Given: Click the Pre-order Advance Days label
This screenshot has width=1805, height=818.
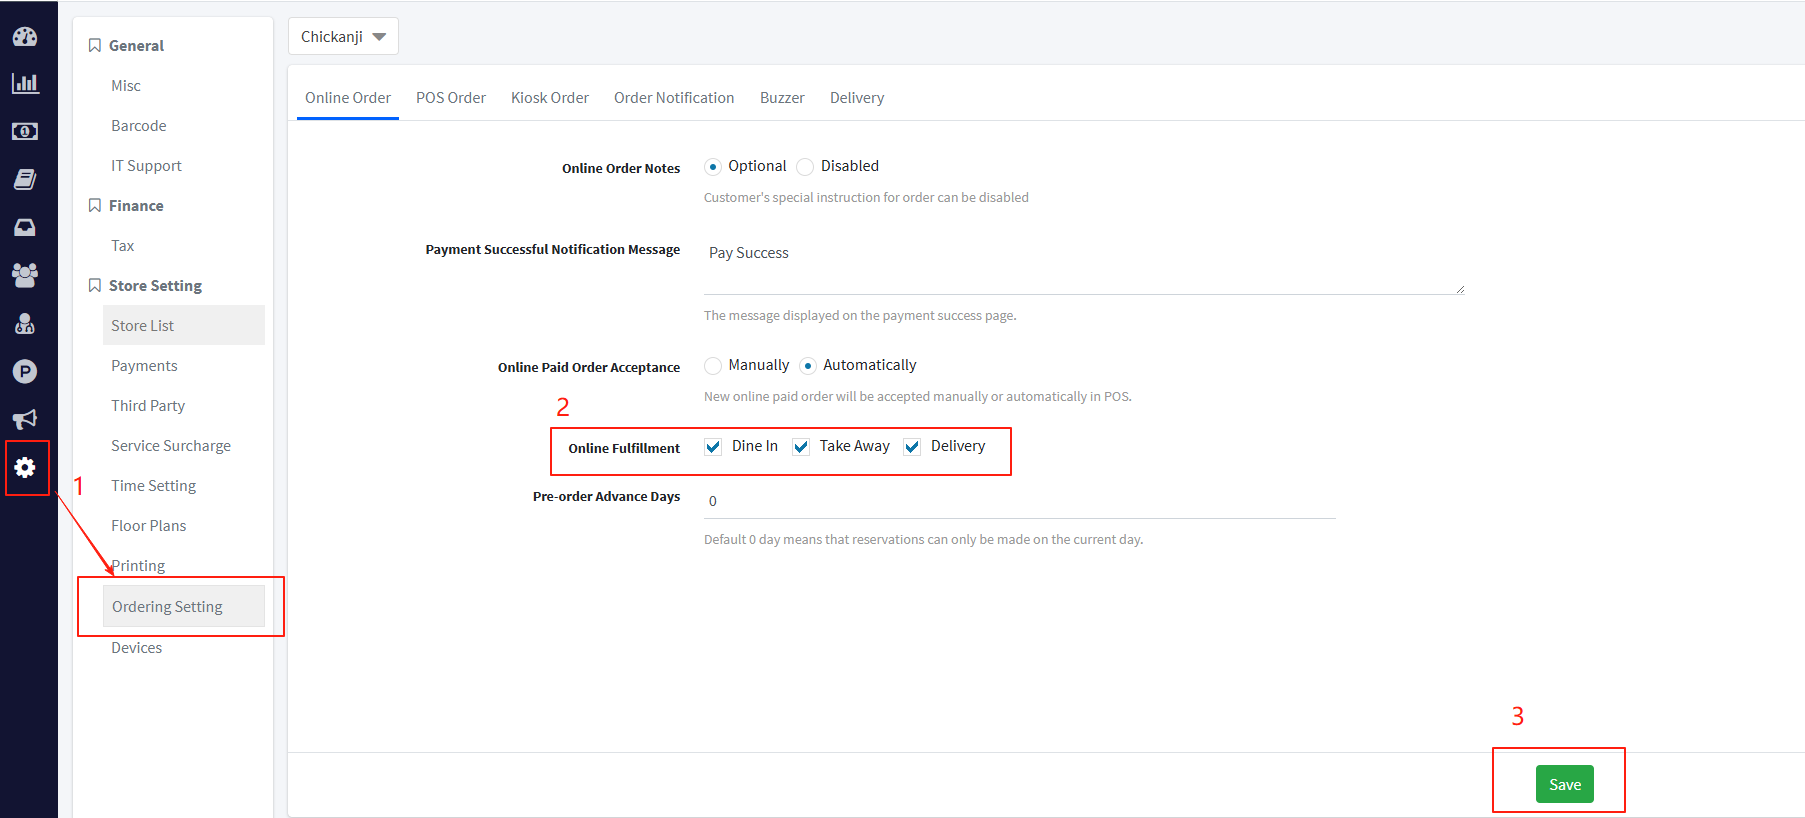Looking at the screenshot, I should [606, 496].
